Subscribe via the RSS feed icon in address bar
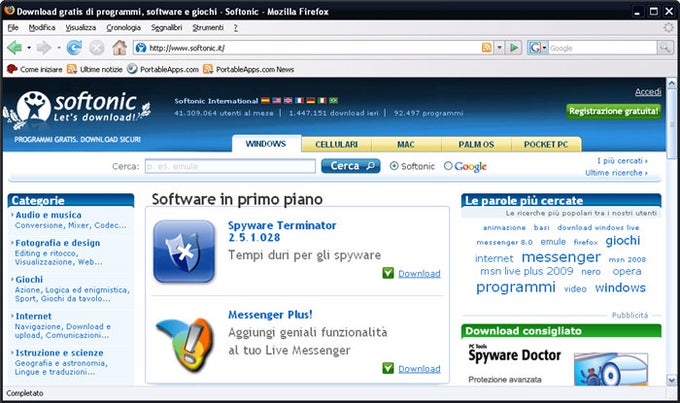 tap(487, 48)
